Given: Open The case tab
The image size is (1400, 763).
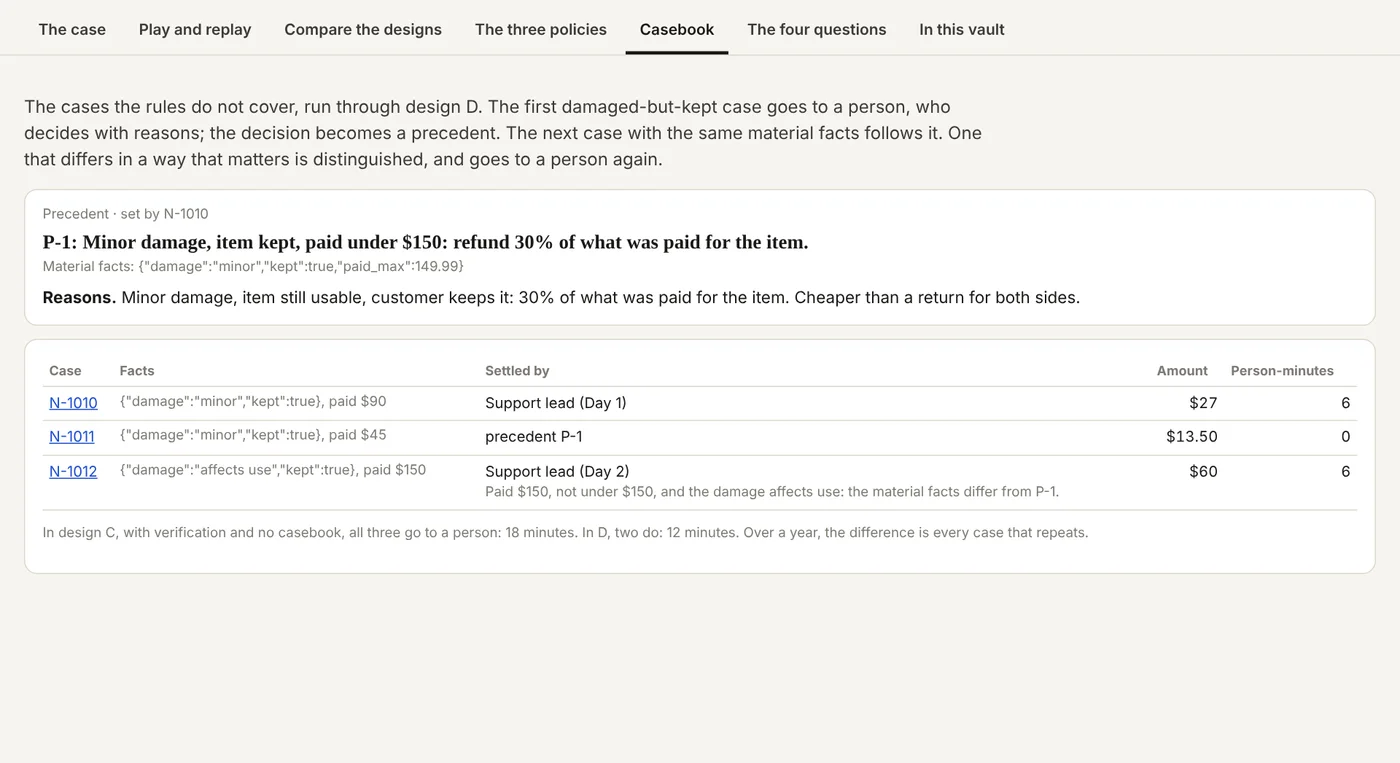Looking at the screenshot, I should click(x=72, y=29).
